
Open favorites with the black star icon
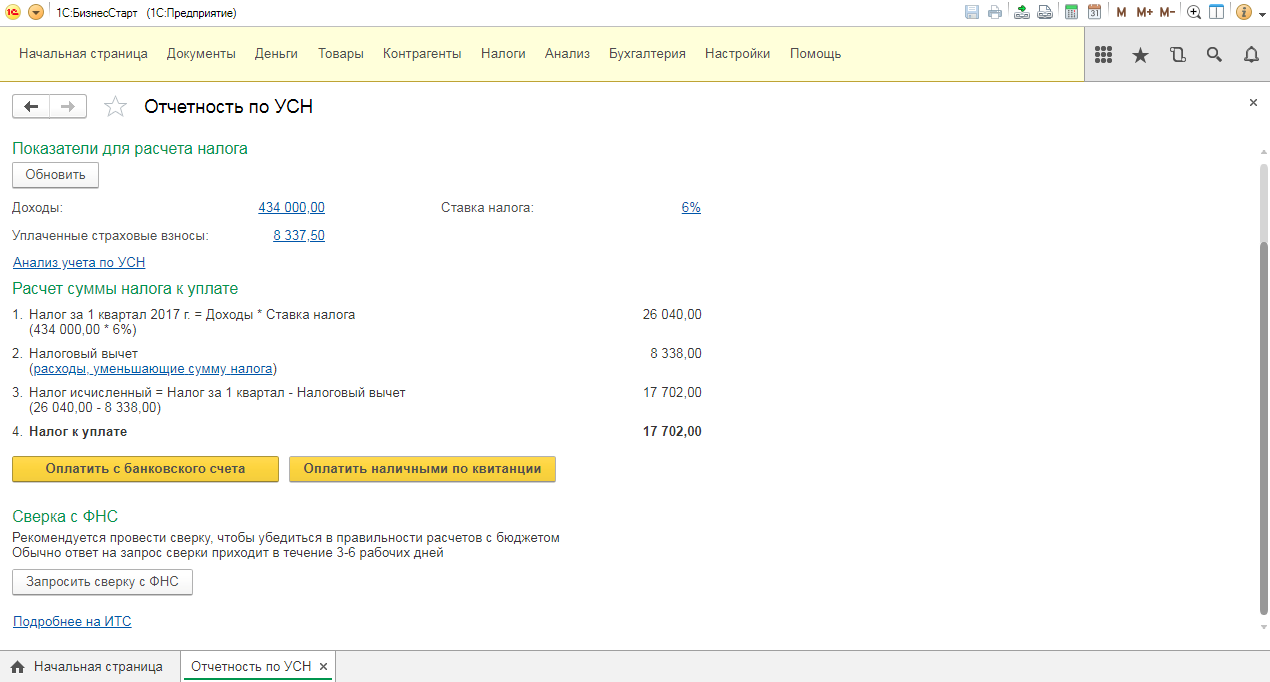click(x=1140, y=55)
